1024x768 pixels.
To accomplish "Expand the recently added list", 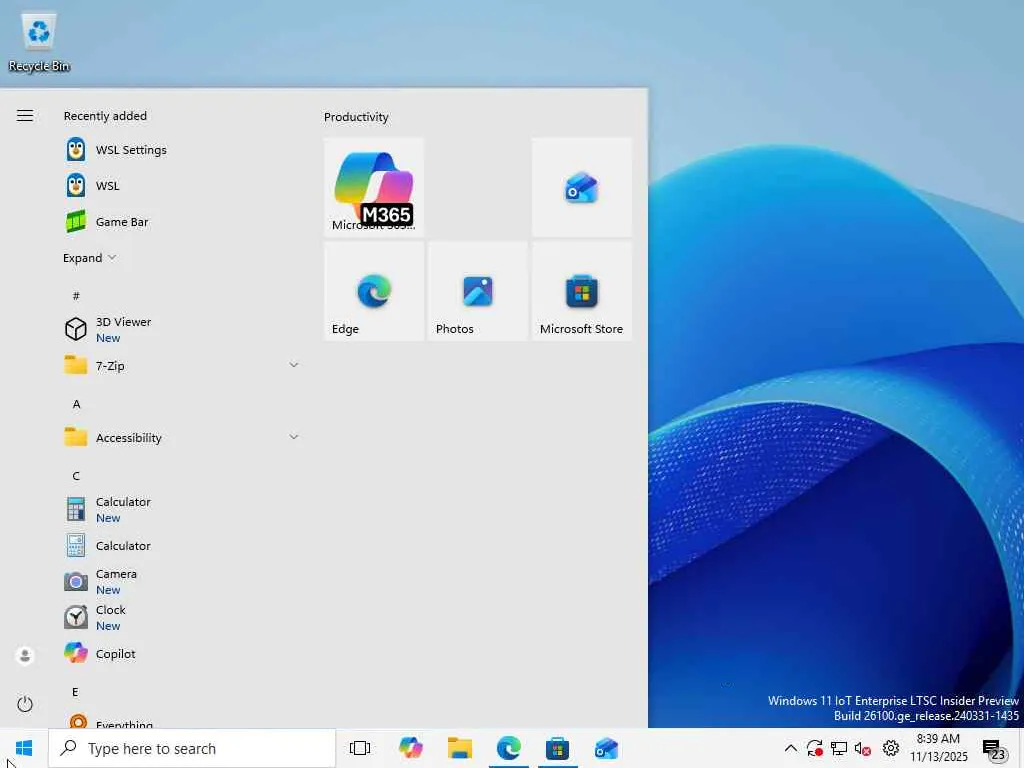I will click(89, 258).
